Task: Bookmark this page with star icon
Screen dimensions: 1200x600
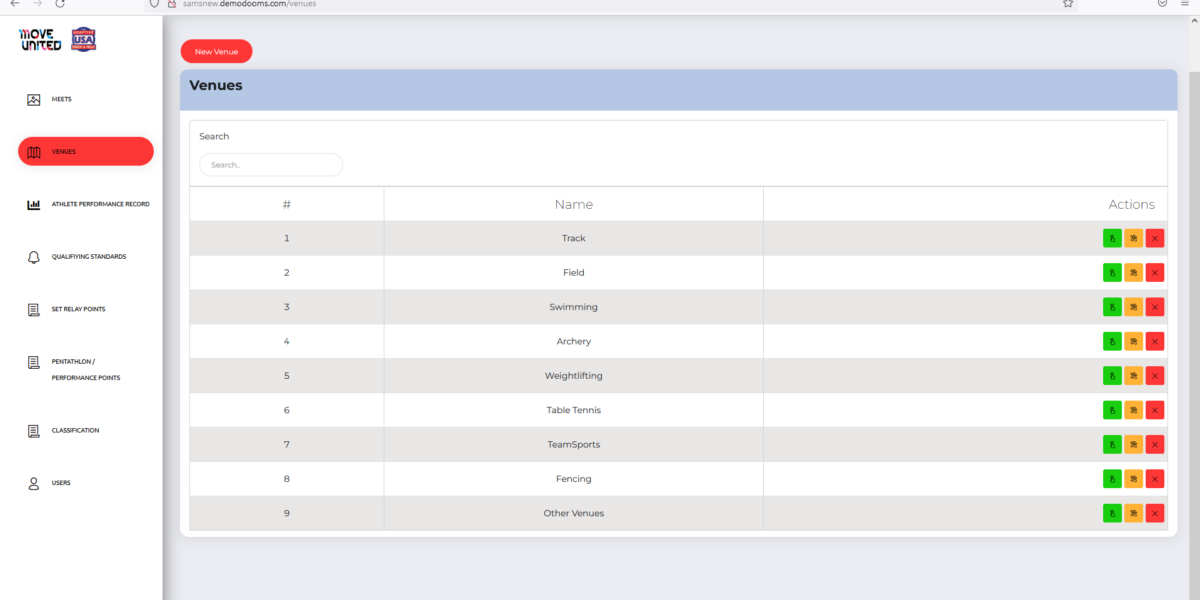Action: [x=1068, y=4]
